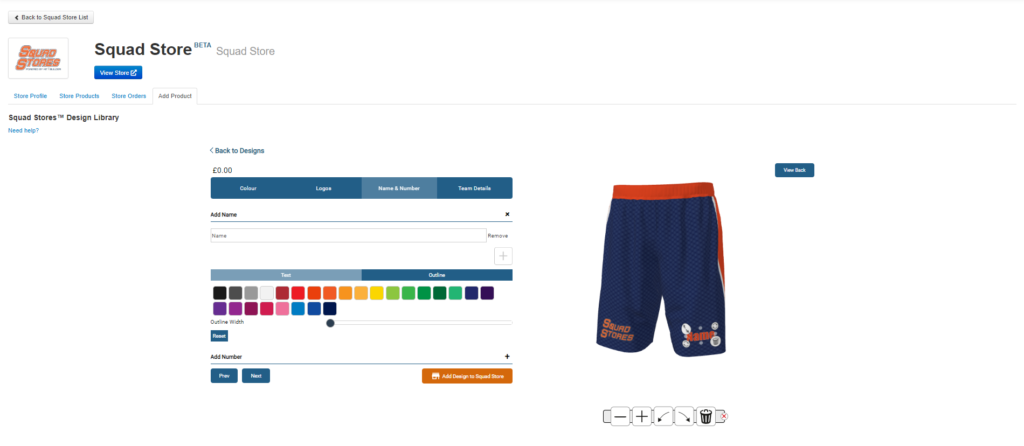Open the Team Details step
Image resolution: width=1024 pixels, height=446 pixels.
click(475, 188)
